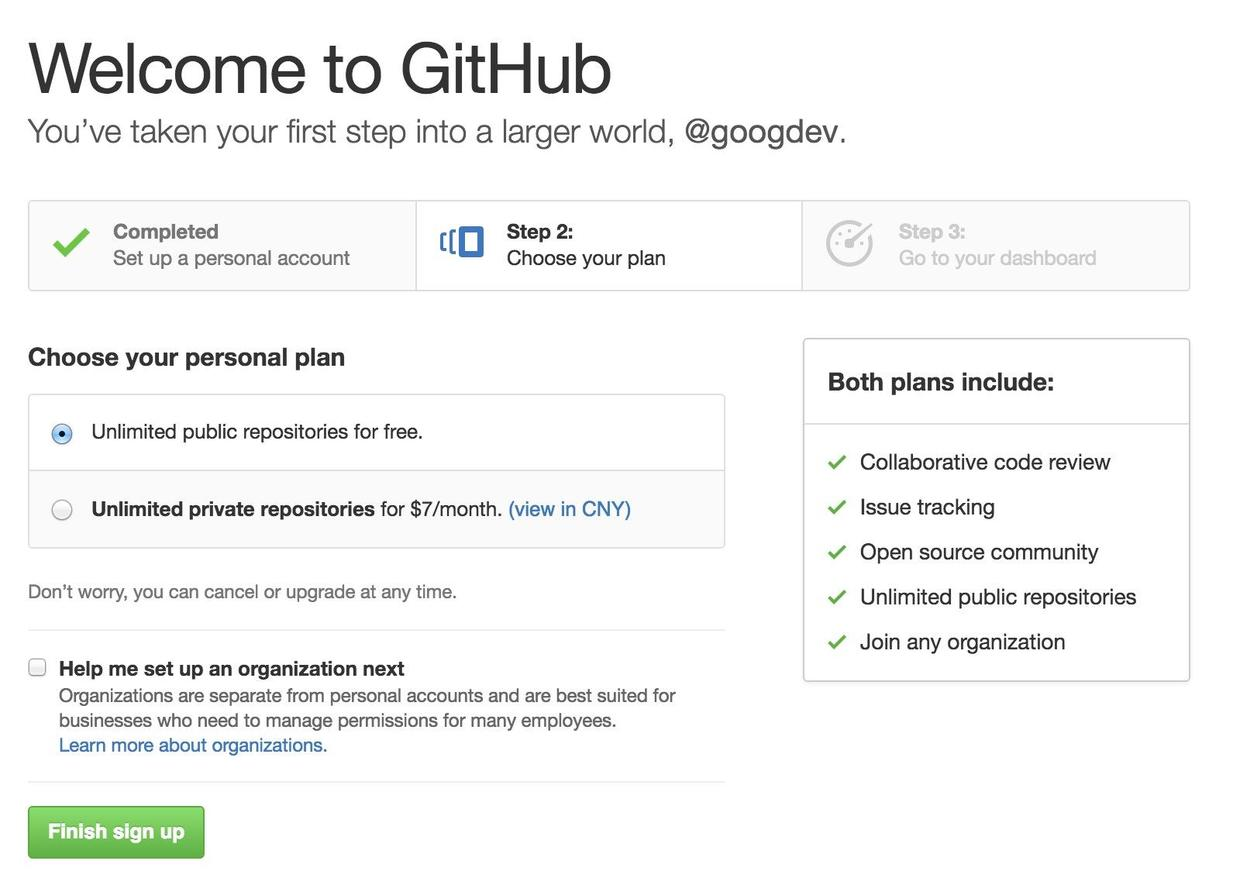Click checkmark beside Issue tracking
The image size is (1240, 871).
click(837, 507)
